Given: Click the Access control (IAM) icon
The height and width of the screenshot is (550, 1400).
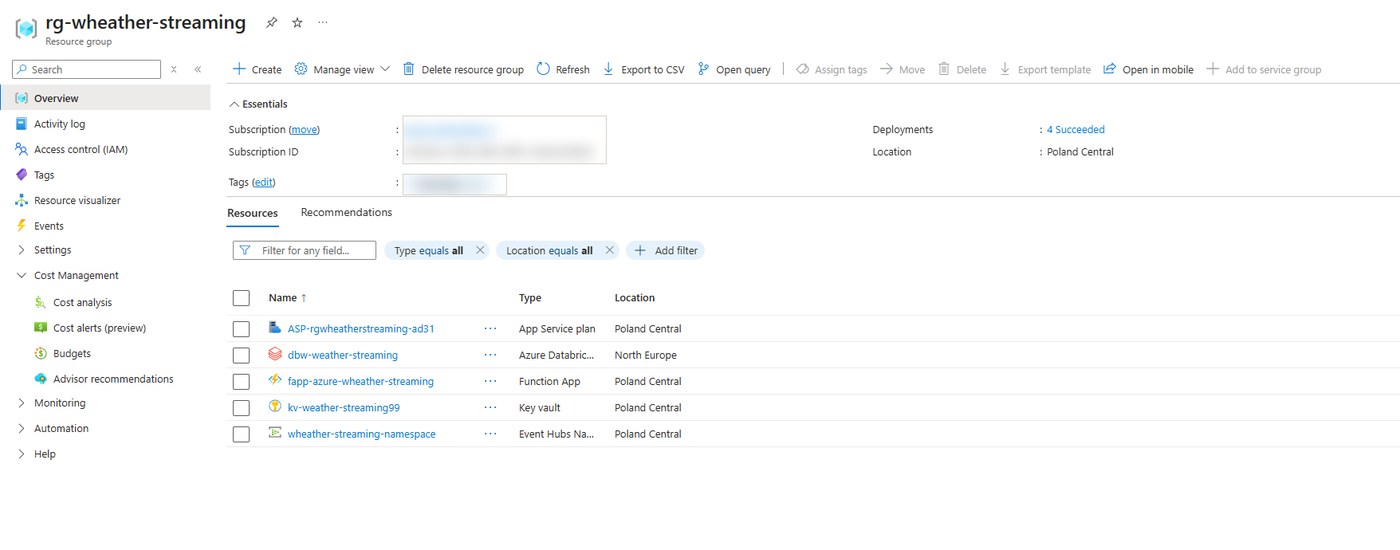Looking at the screenshot, I should click(22, 149).
